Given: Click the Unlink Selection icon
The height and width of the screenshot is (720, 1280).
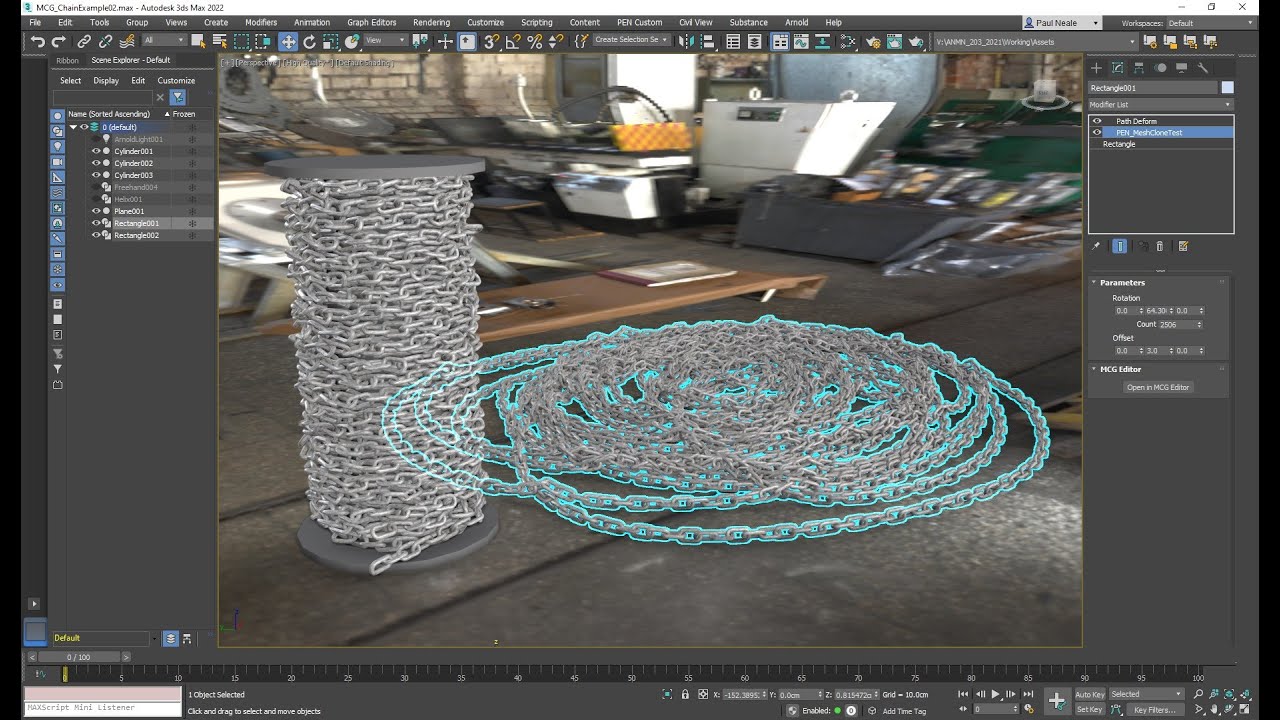Looking at the screenshot, I should tap(105, 41).
